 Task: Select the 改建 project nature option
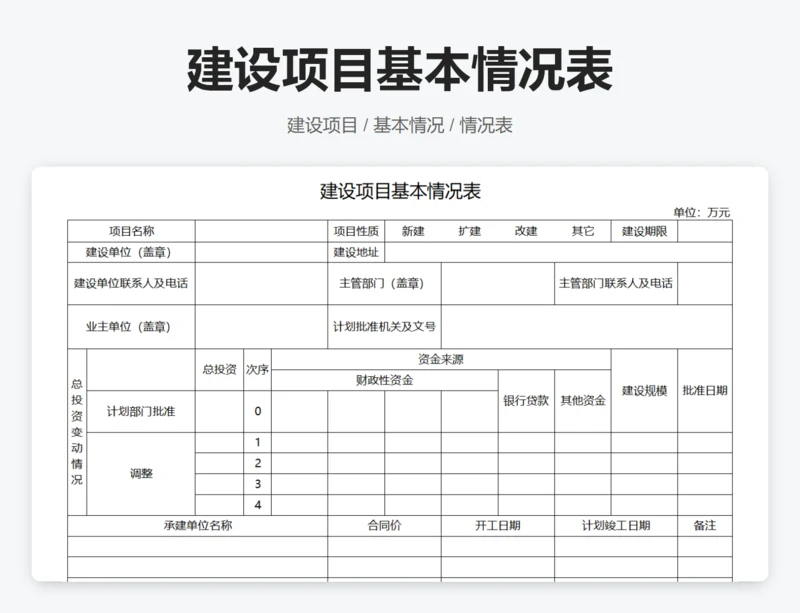(526, 231)
